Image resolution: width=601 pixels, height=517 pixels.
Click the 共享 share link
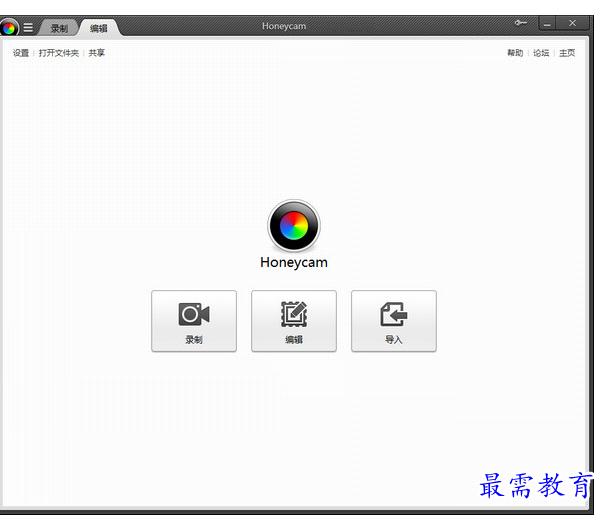coord(97,53)
